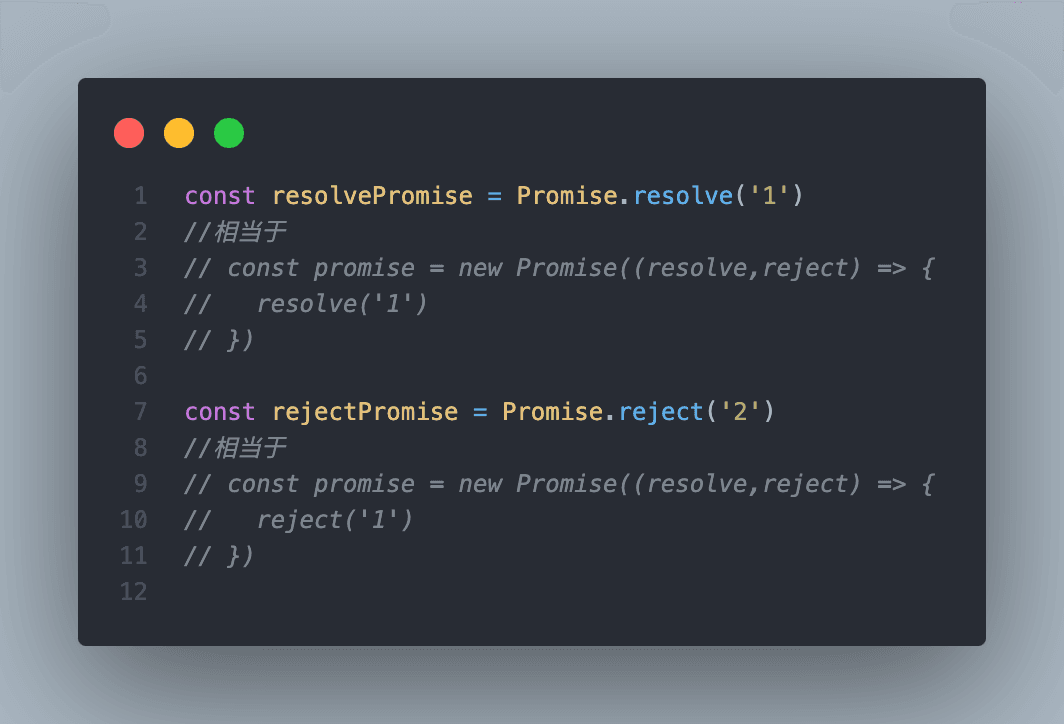Click the commented resolve('1') on line 4

[x=342, y=304]
